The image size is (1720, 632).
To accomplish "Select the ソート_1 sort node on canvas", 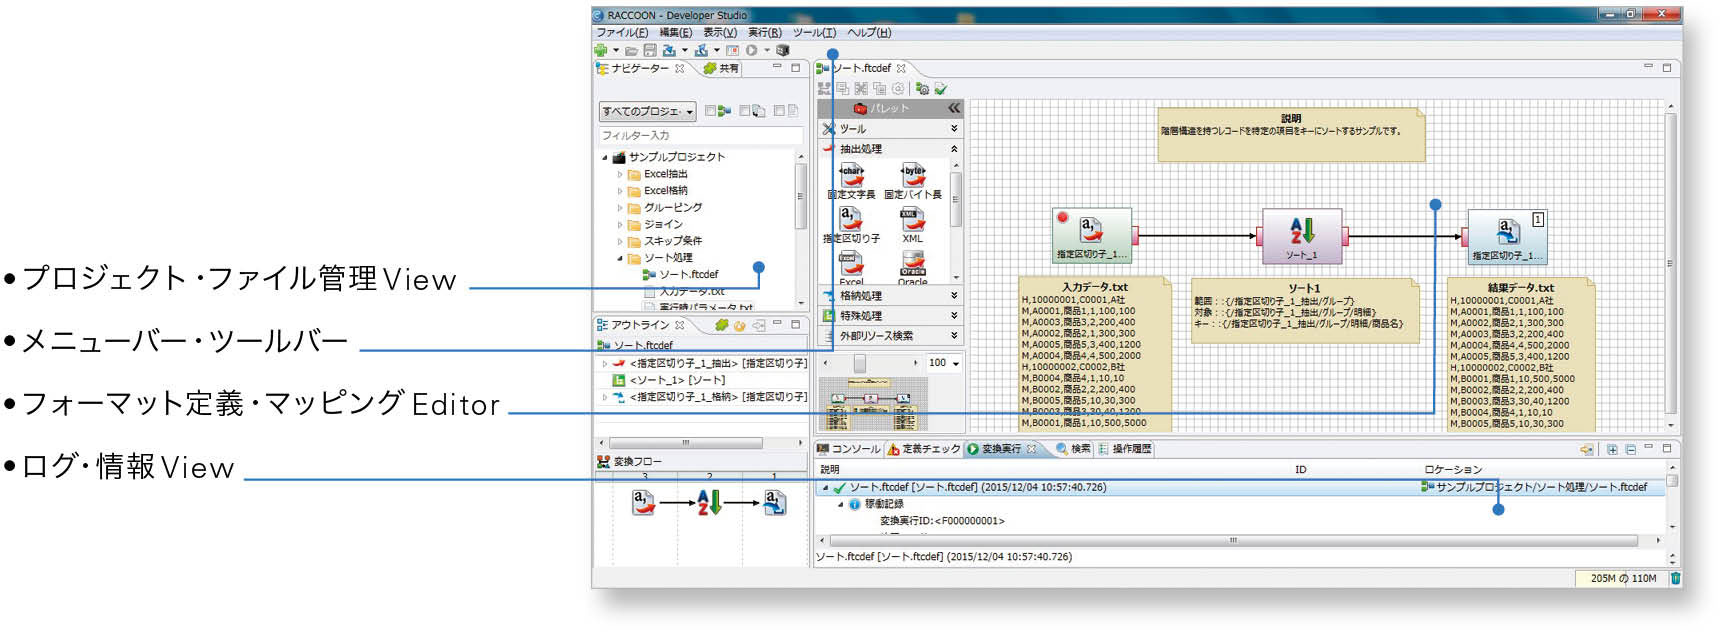I will click(1301, 235).
